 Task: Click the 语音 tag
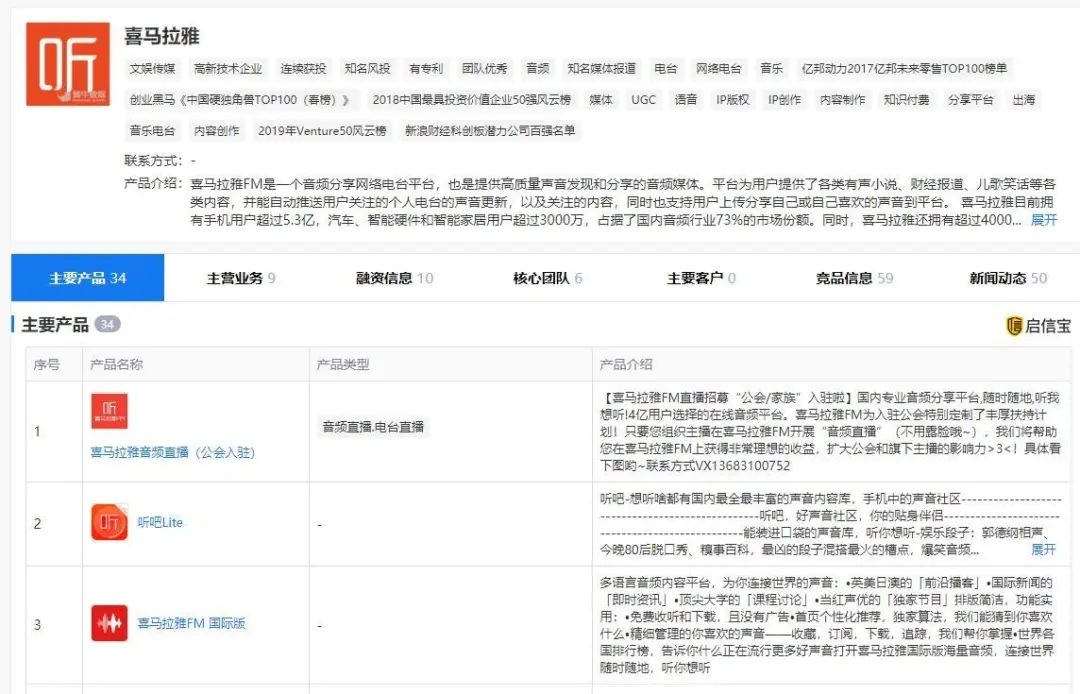[x=686, y=100]
